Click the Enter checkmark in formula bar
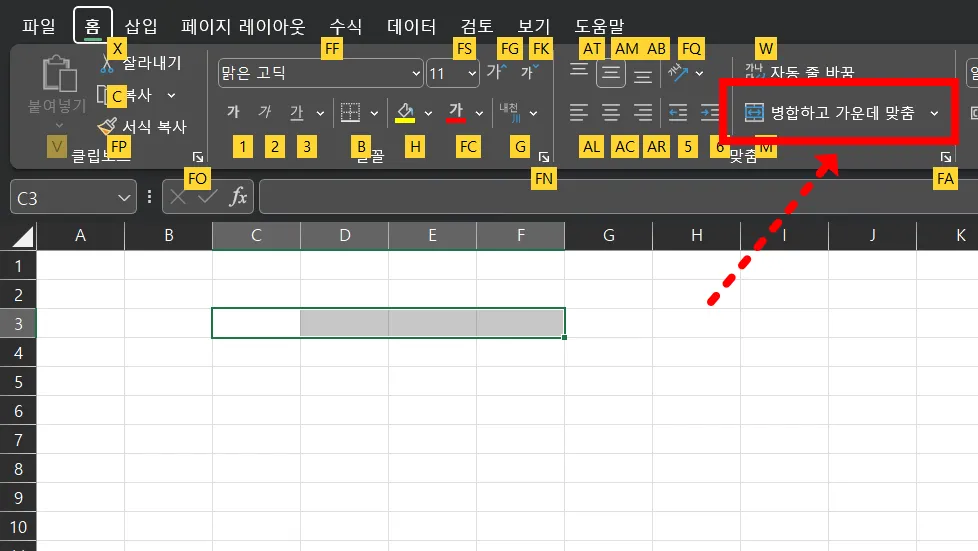This screenshot has height=551, width=978. 207,198
